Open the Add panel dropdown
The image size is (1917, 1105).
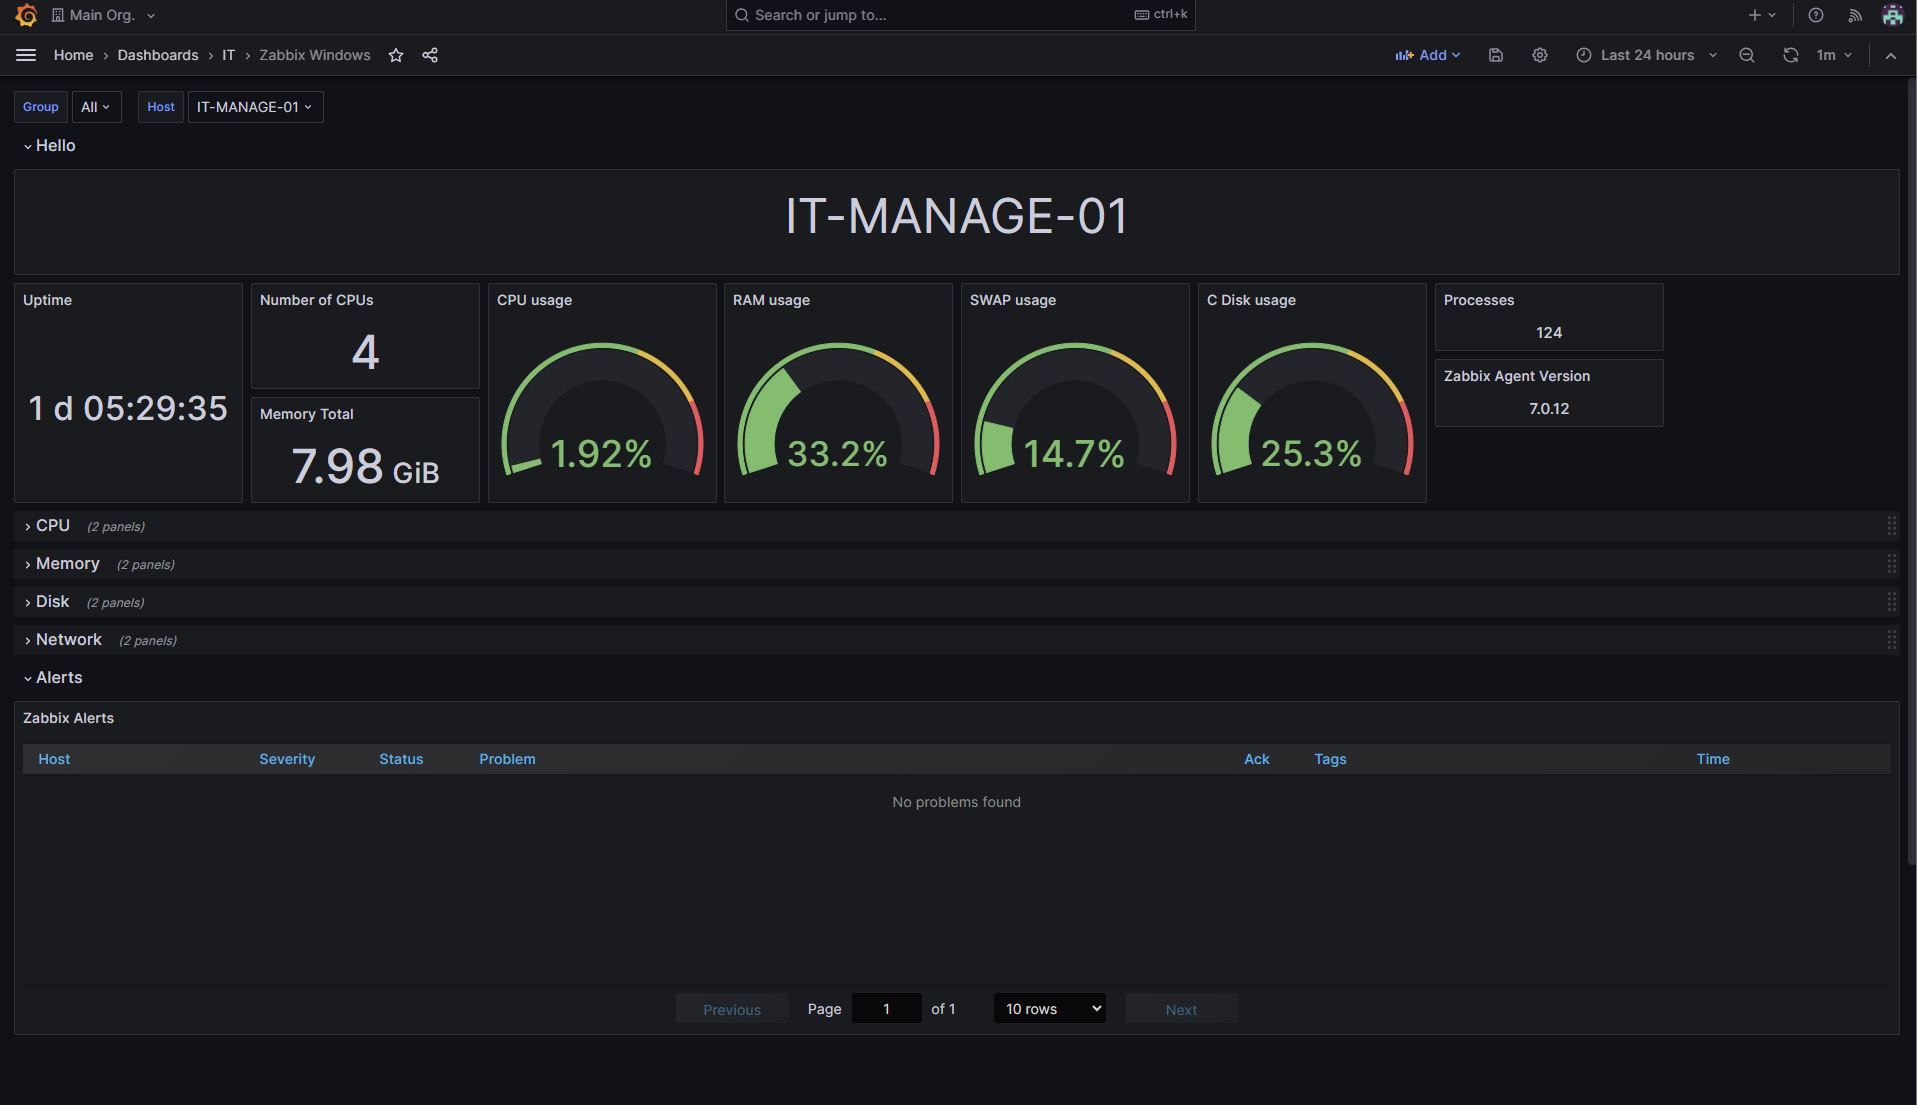1428,55
